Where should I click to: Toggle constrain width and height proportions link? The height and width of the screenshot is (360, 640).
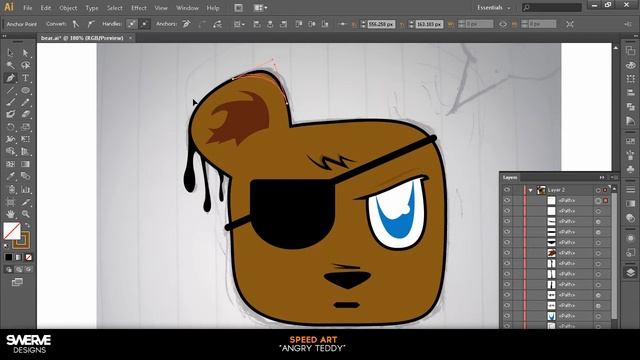pos(503,24)
